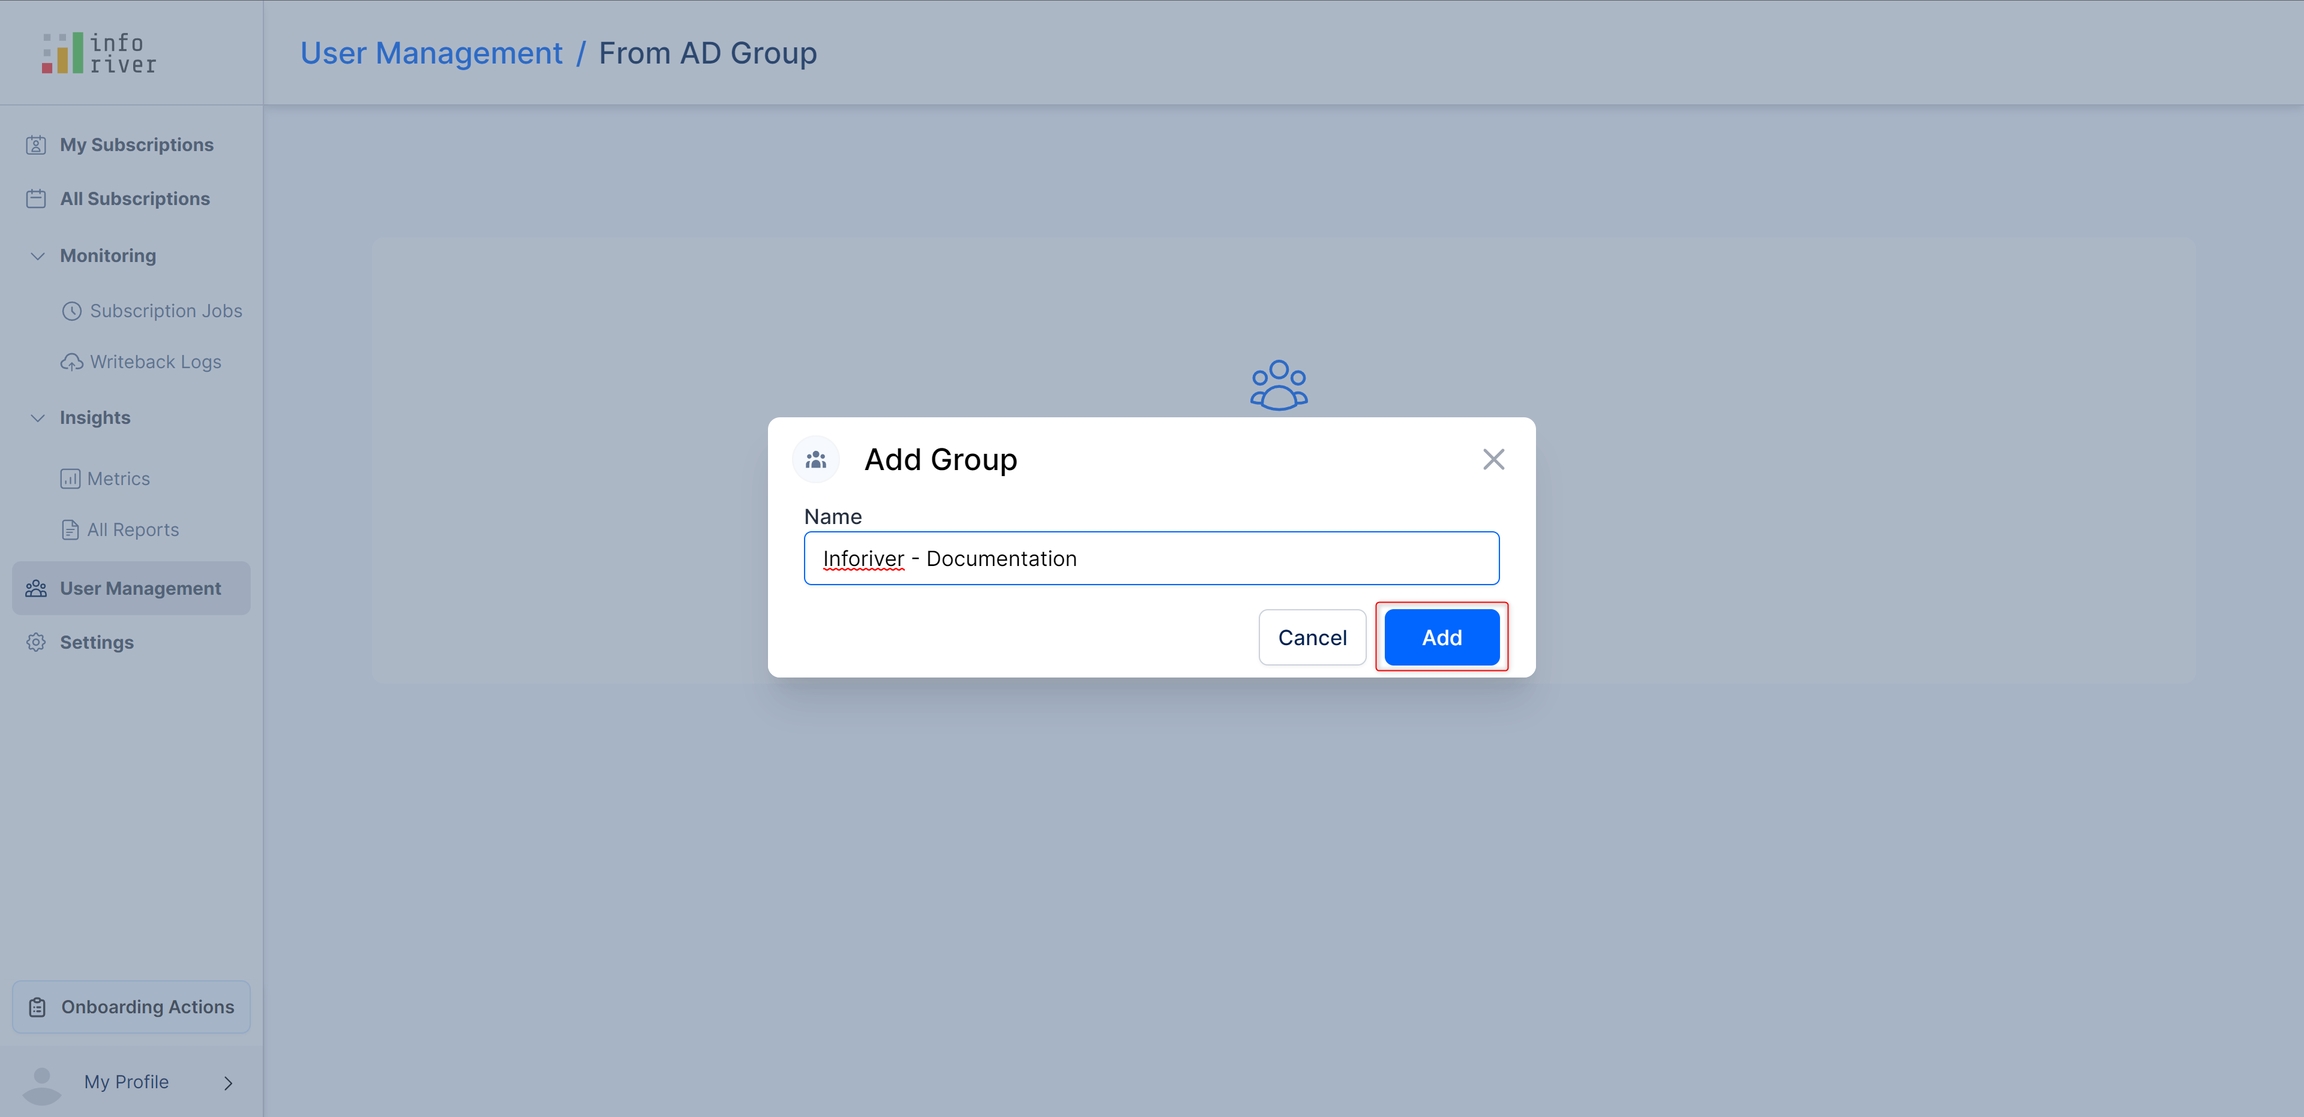Go to User Management breadcrumb link
Screen dimensions: 2304x1117
tap(431, 53)
